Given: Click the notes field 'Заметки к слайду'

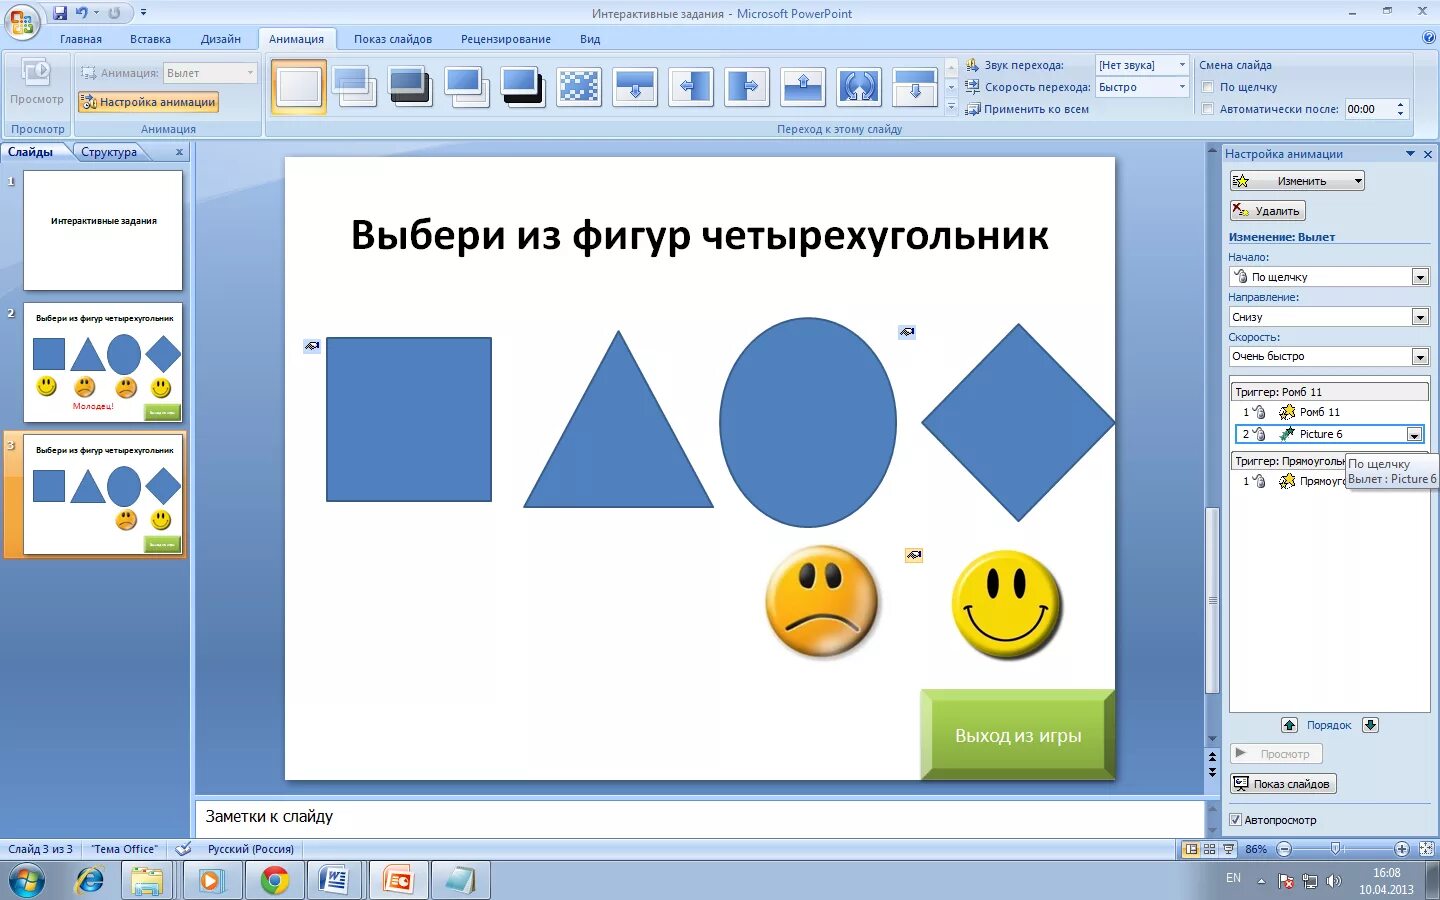Looking at the screenshot, I should pyautogui.click(x=698, y=817).
